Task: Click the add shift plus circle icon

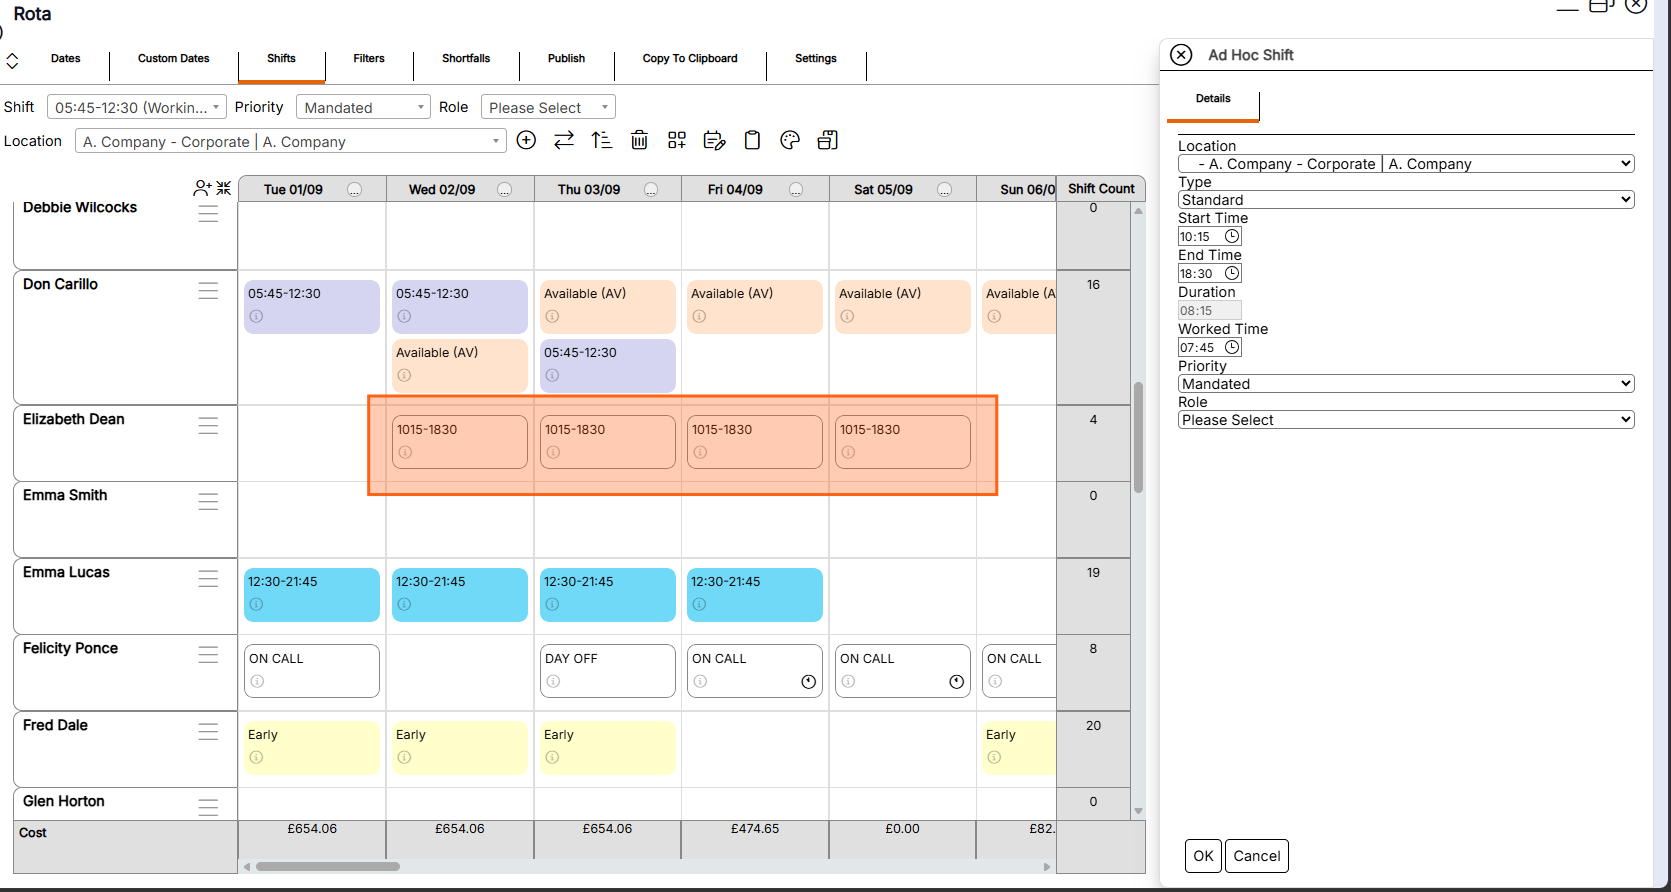Action: [x=526, y=140]
